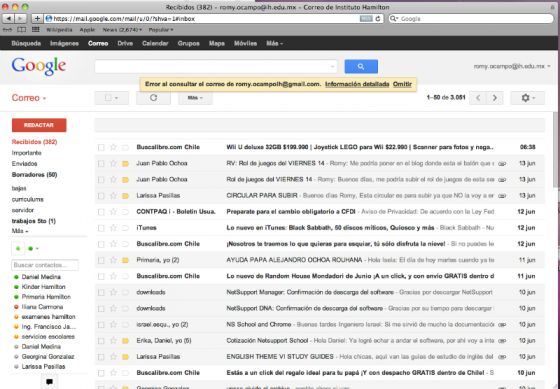Toggle importance marker on Cotización Netsupport email
The width and height of the screenshot is (560, 389).
pyautogui.click(x=125, y=341)
